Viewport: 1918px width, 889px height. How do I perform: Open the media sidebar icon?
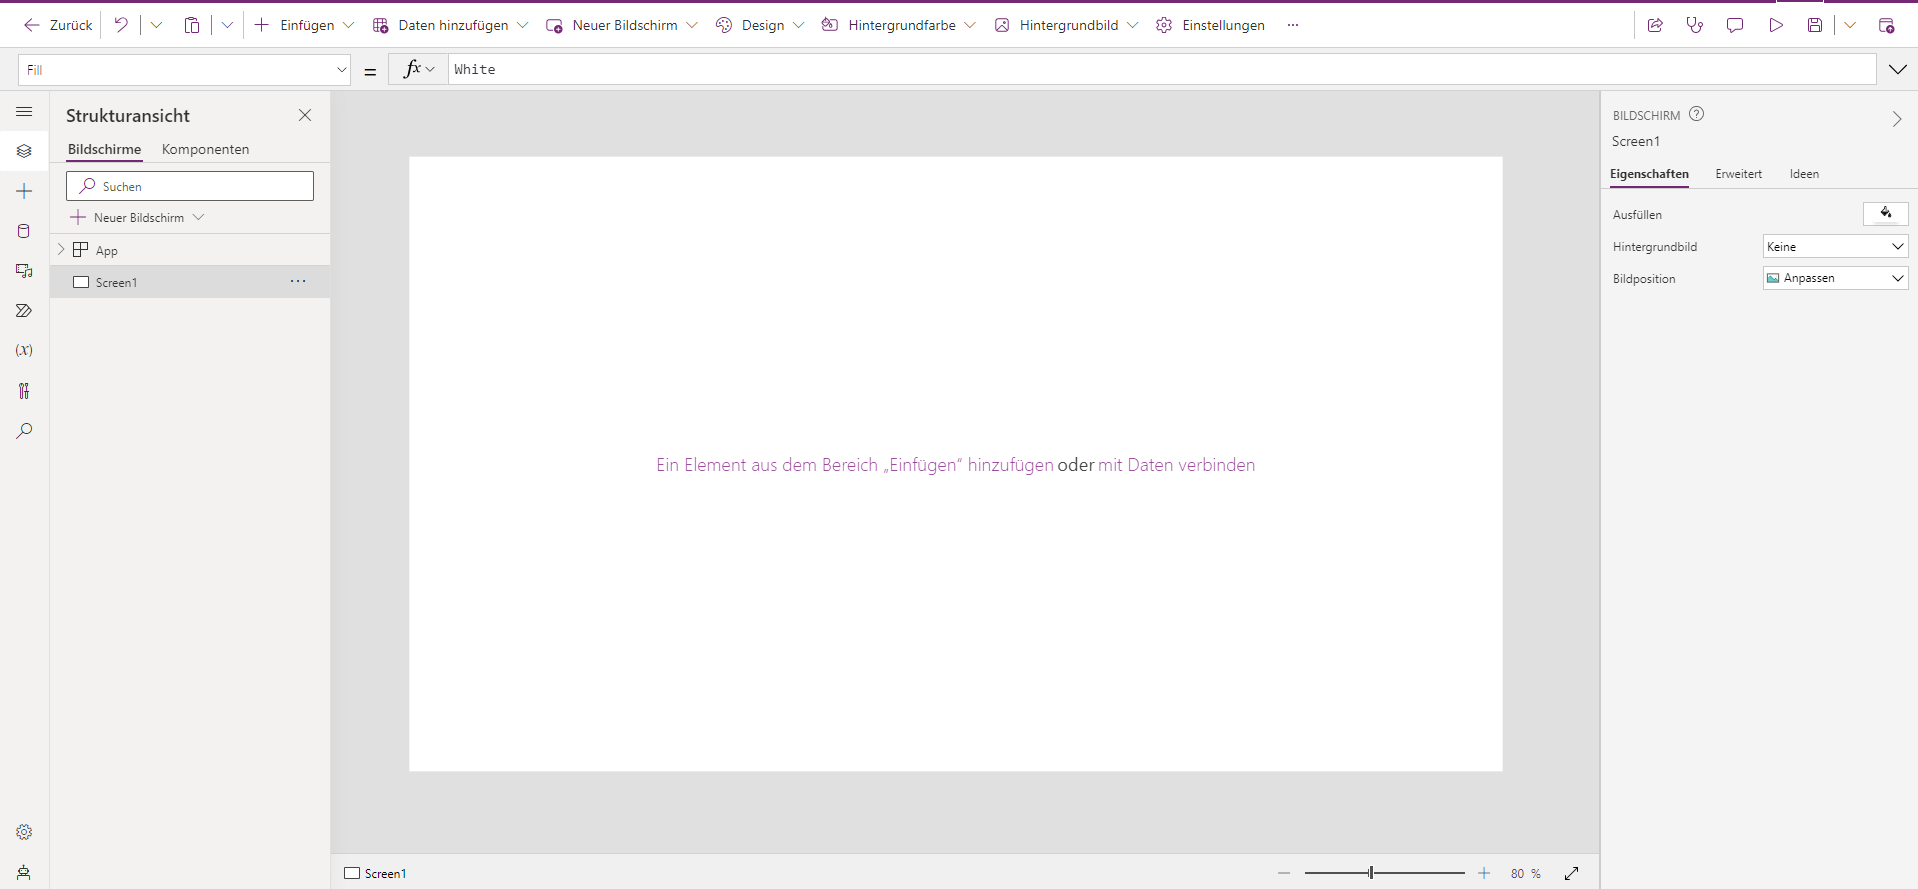(x=24, y=271)
